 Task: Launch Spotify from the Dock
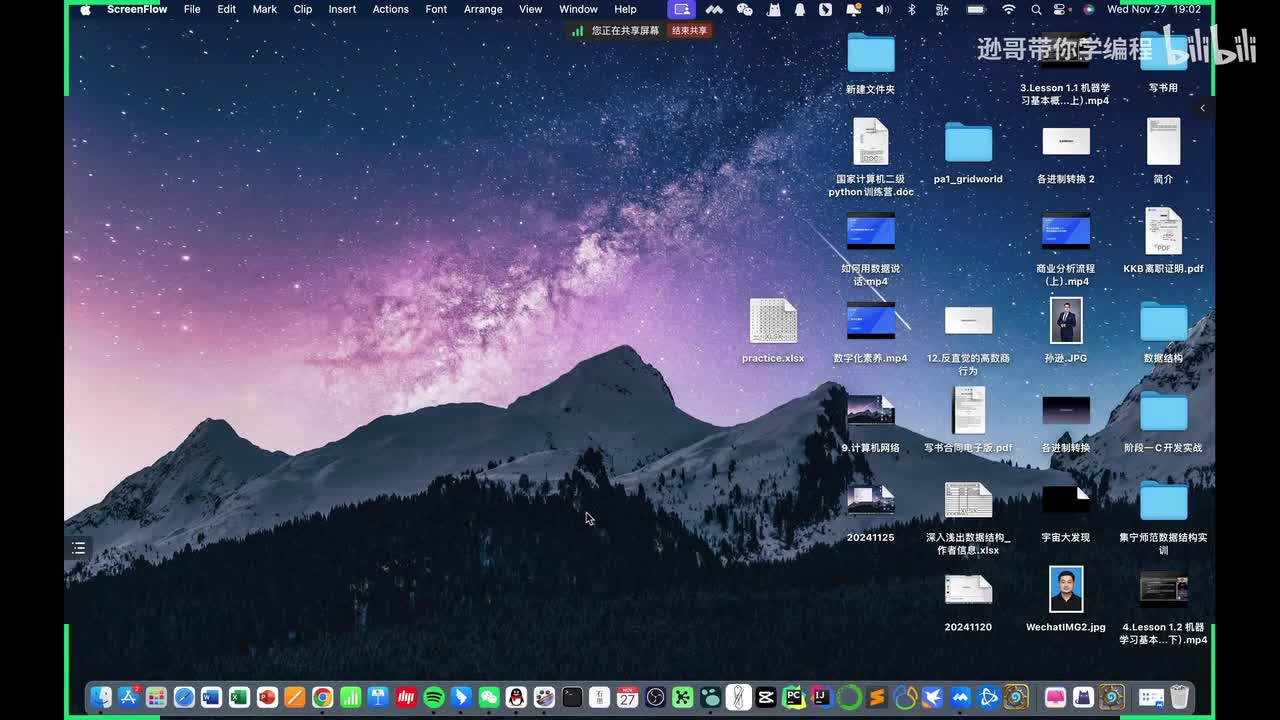(434, 697)
